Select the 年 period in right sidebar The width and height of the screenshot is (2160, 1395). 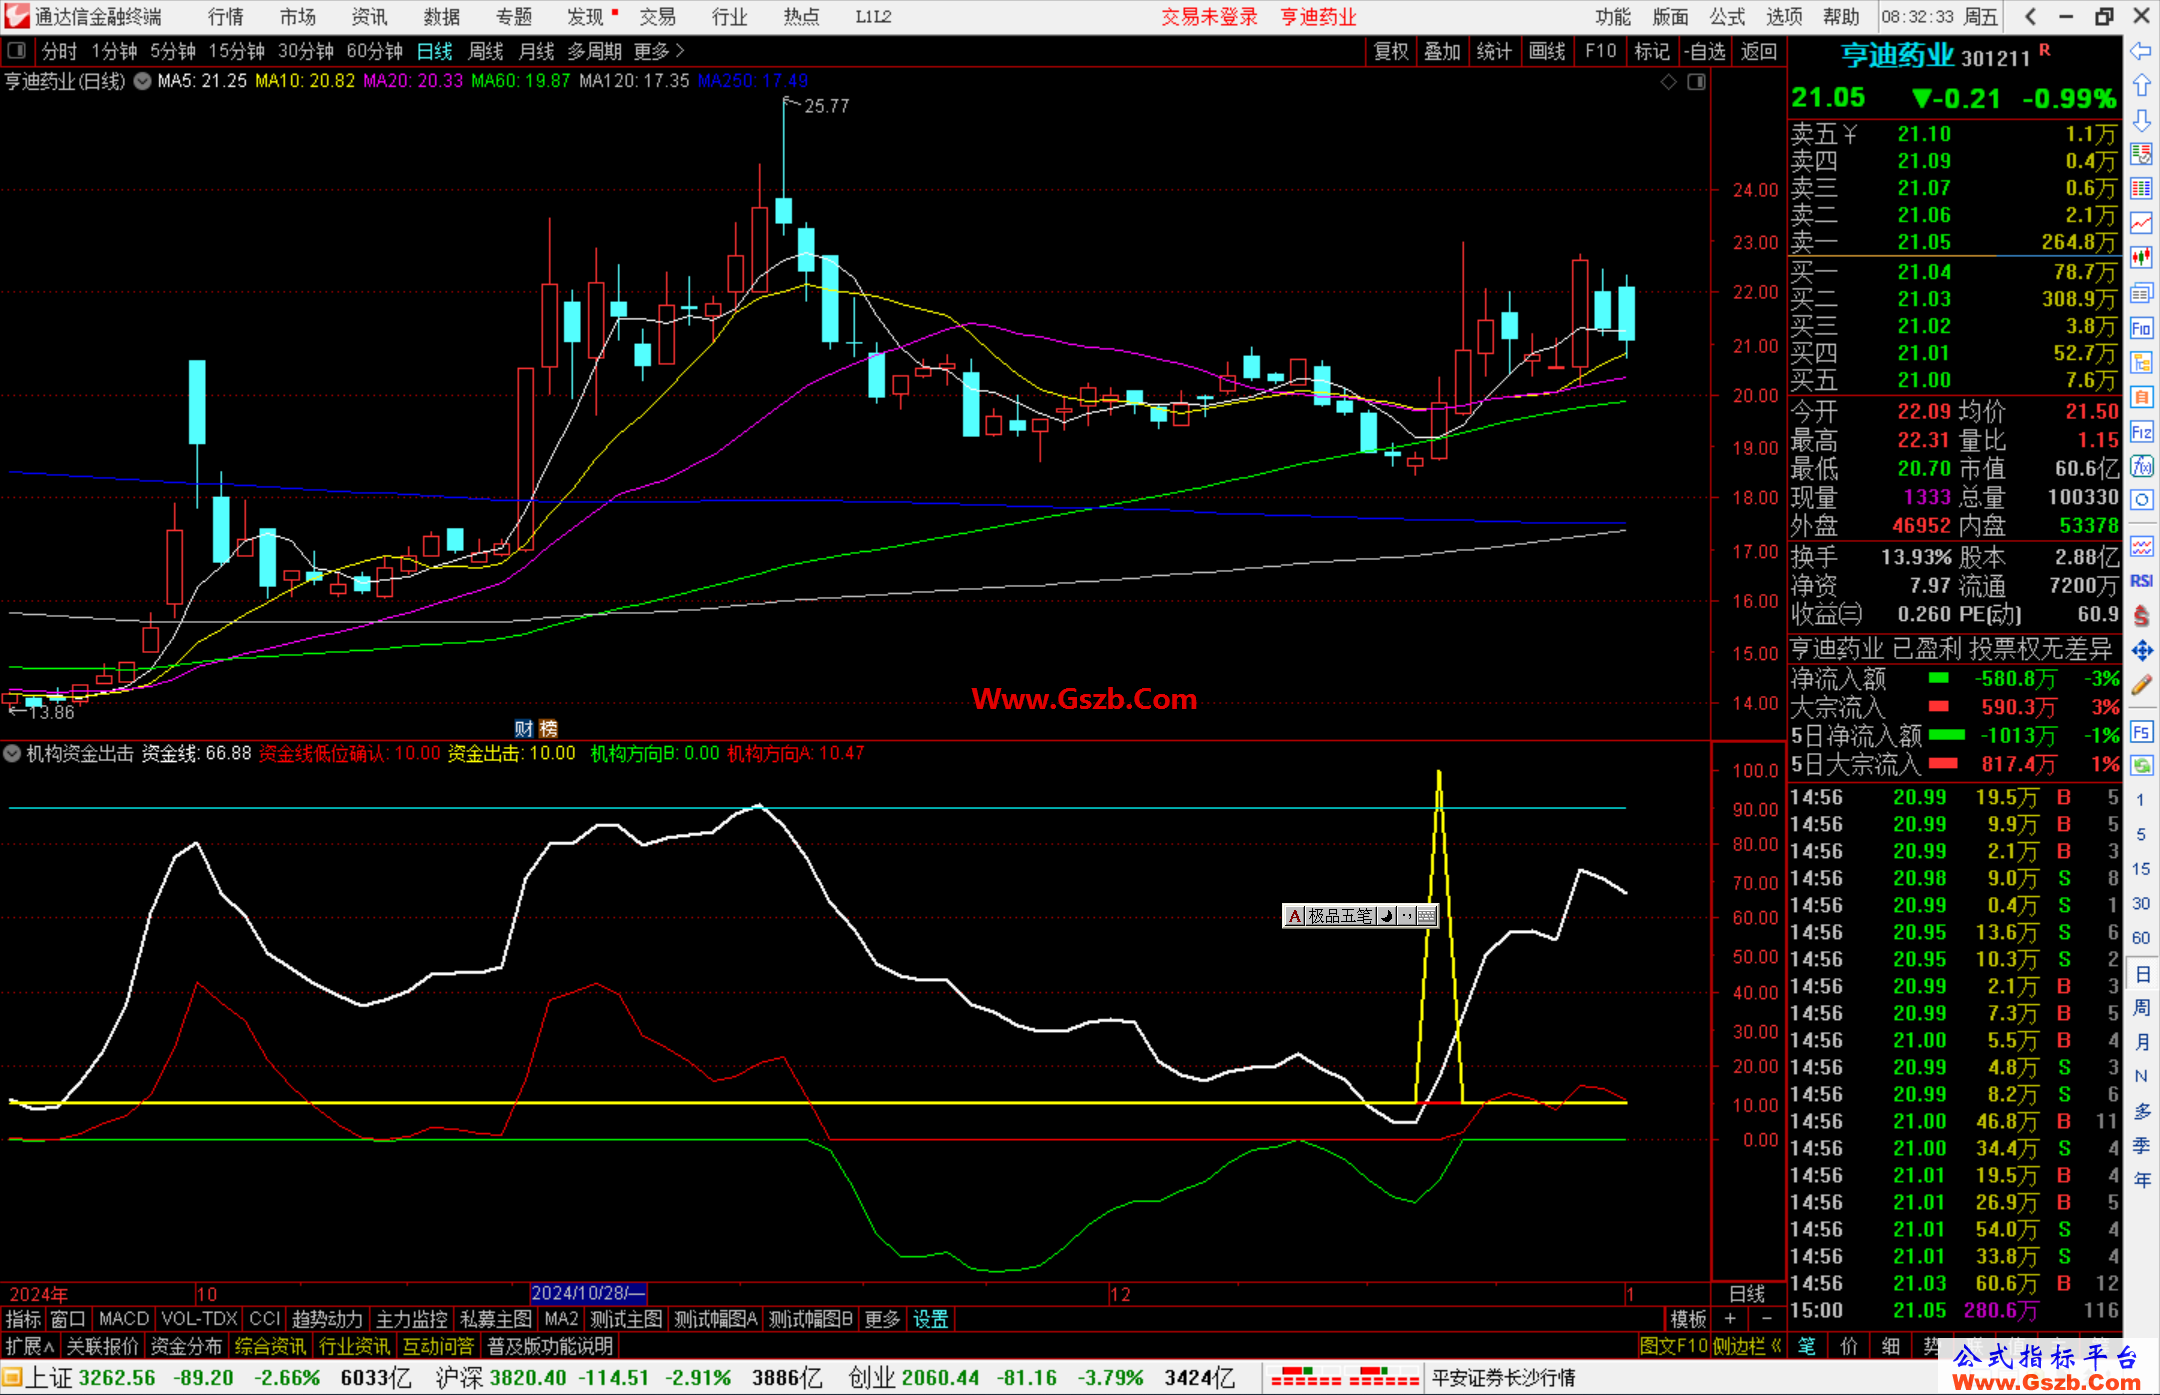point(2141,1180)
